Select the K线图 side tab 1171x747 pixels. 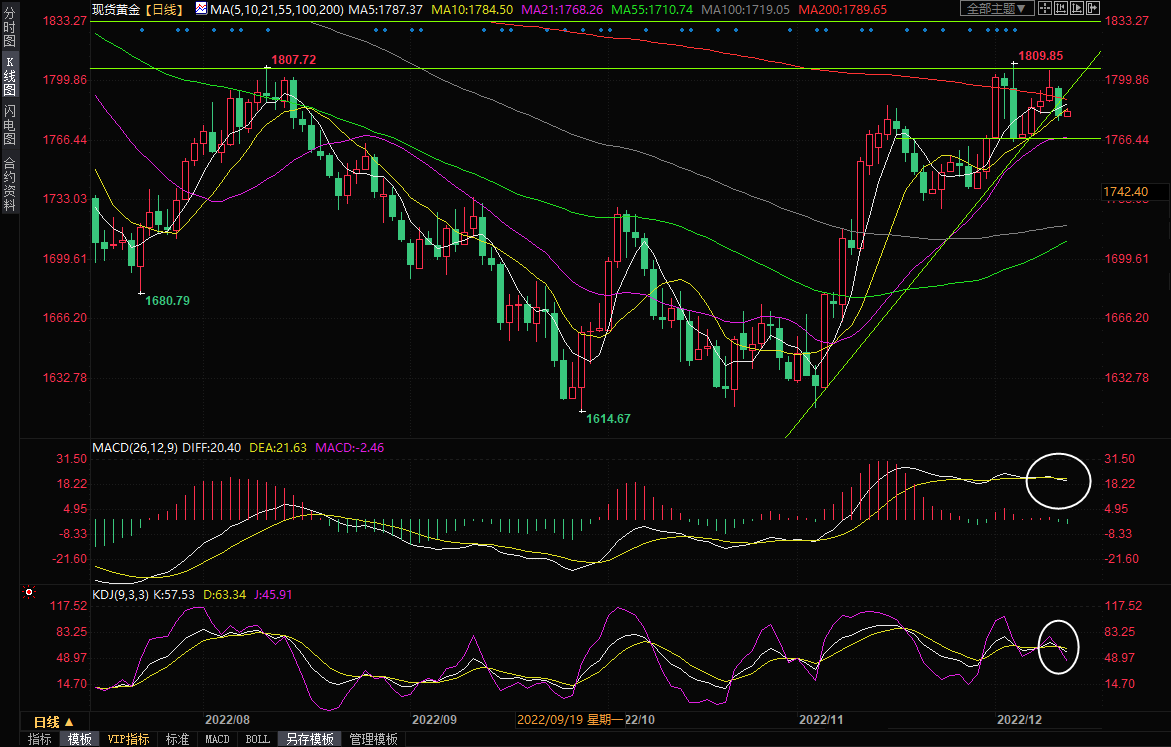click(x=9, y=74)
